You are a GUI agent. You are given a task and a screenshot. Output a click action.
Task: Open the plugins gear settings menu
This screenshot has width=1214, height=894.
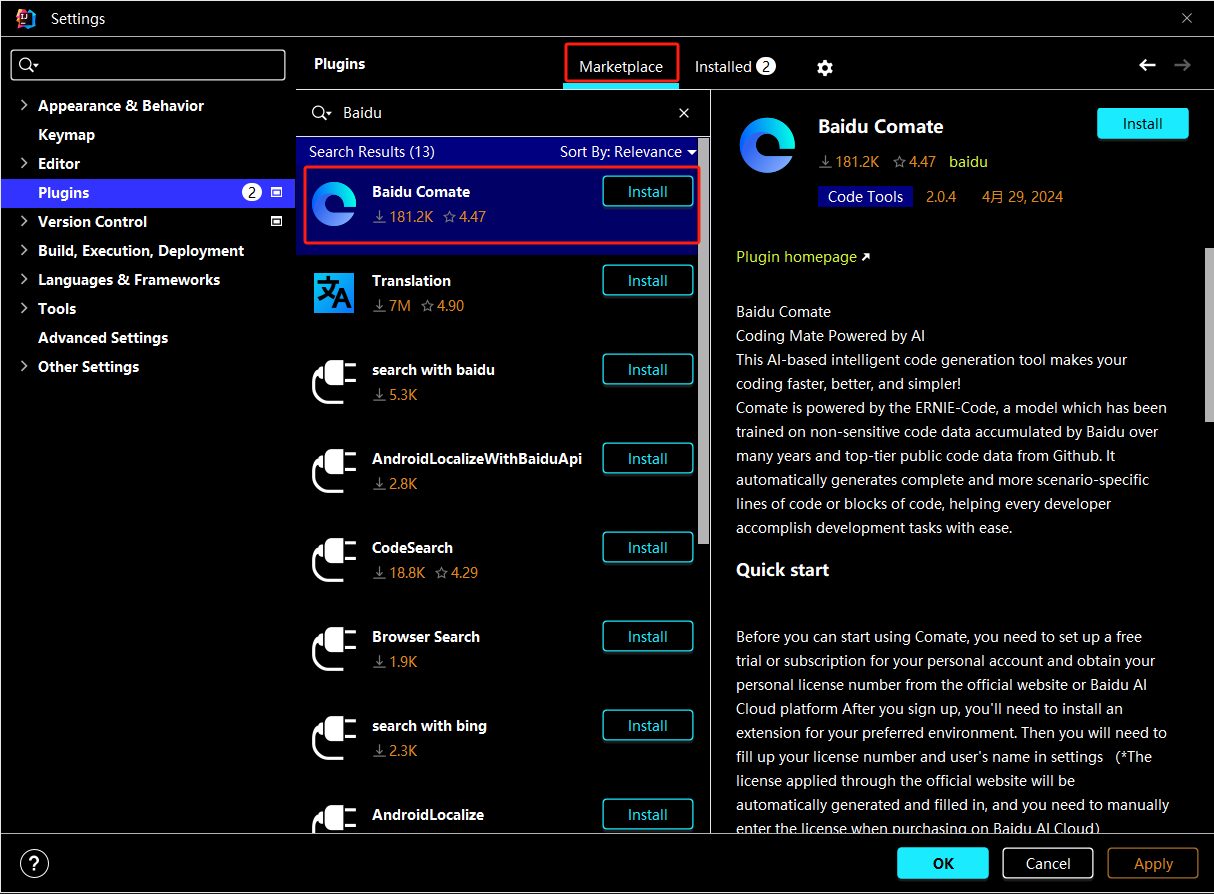pyautogui.click(x=825, y=68)
